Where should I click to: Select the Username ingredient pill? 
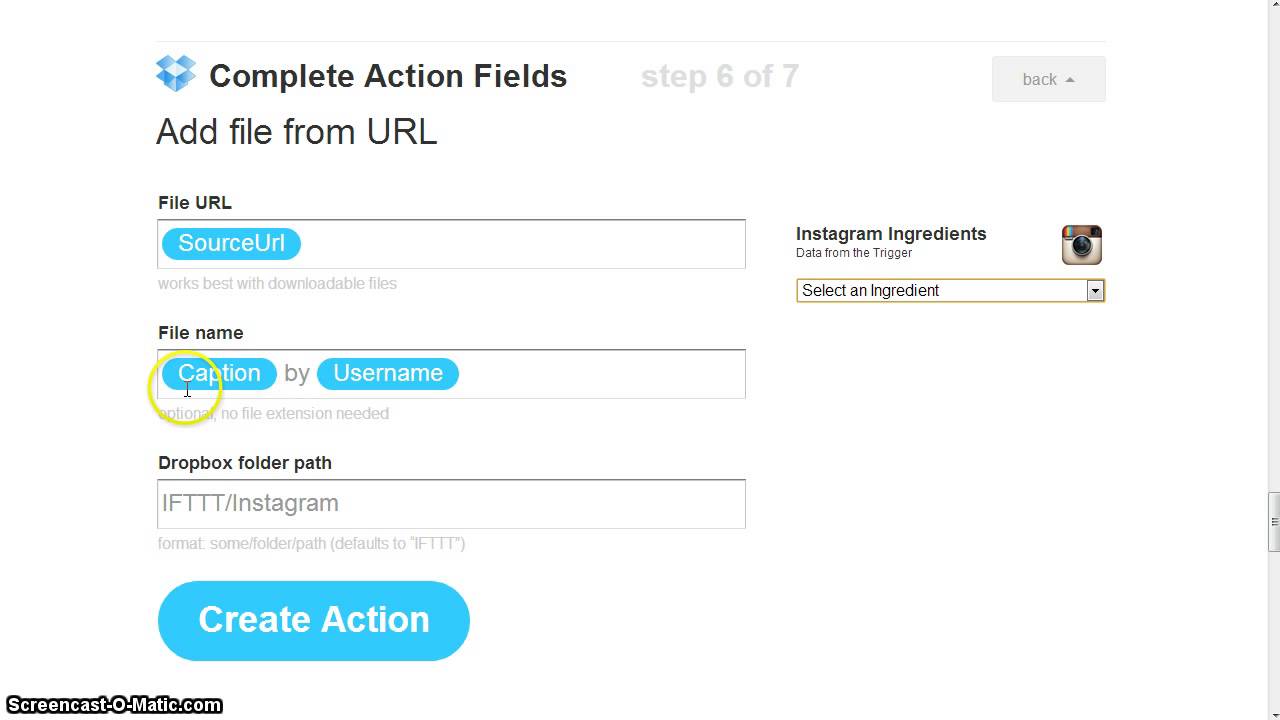[388, 373]
